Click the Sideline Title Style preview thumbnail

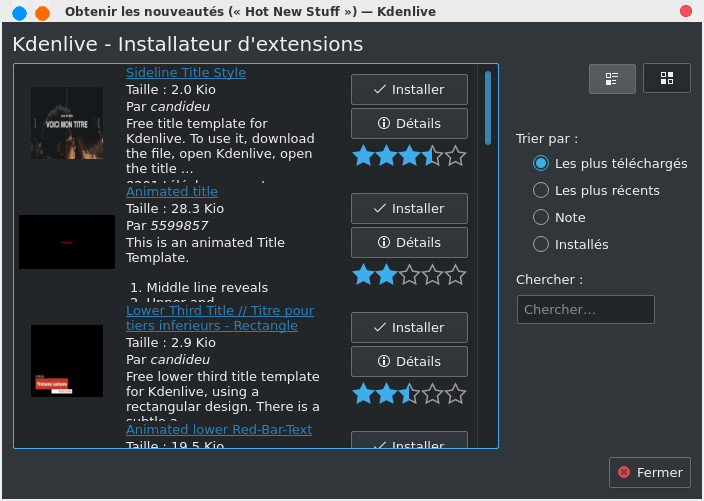(x=67, y=123)
